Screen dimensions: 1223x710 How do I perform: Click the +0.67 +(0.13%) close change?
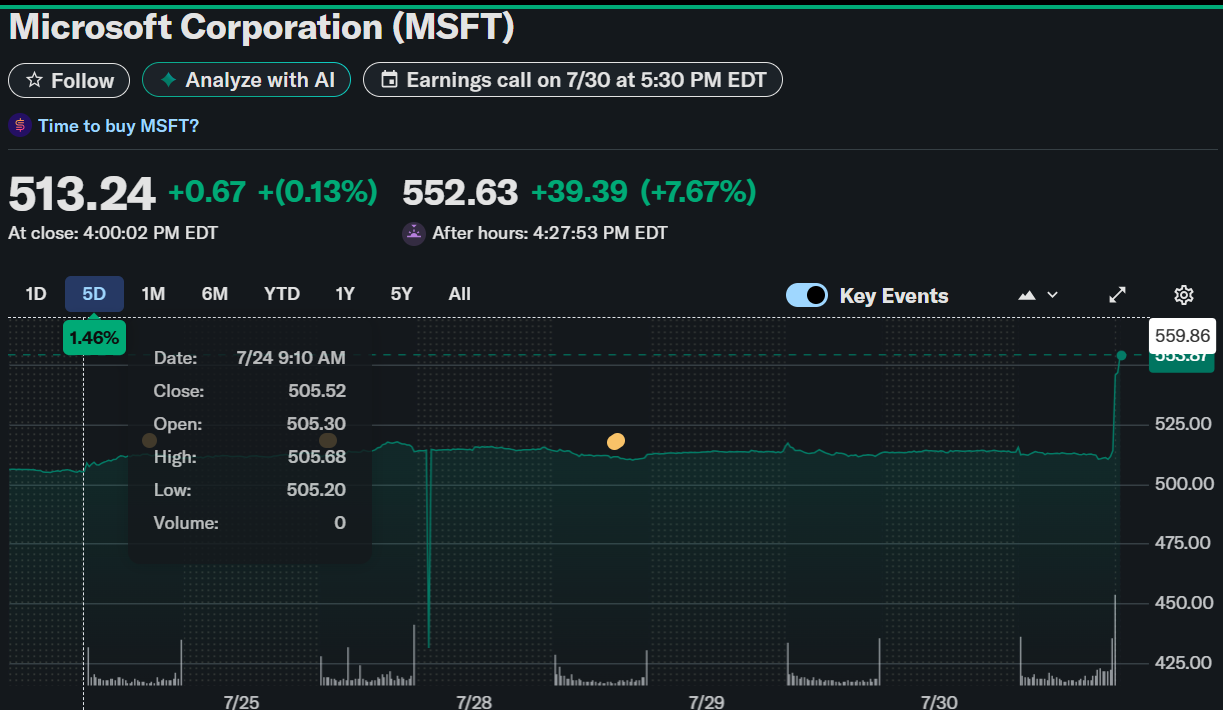(273, 192)
